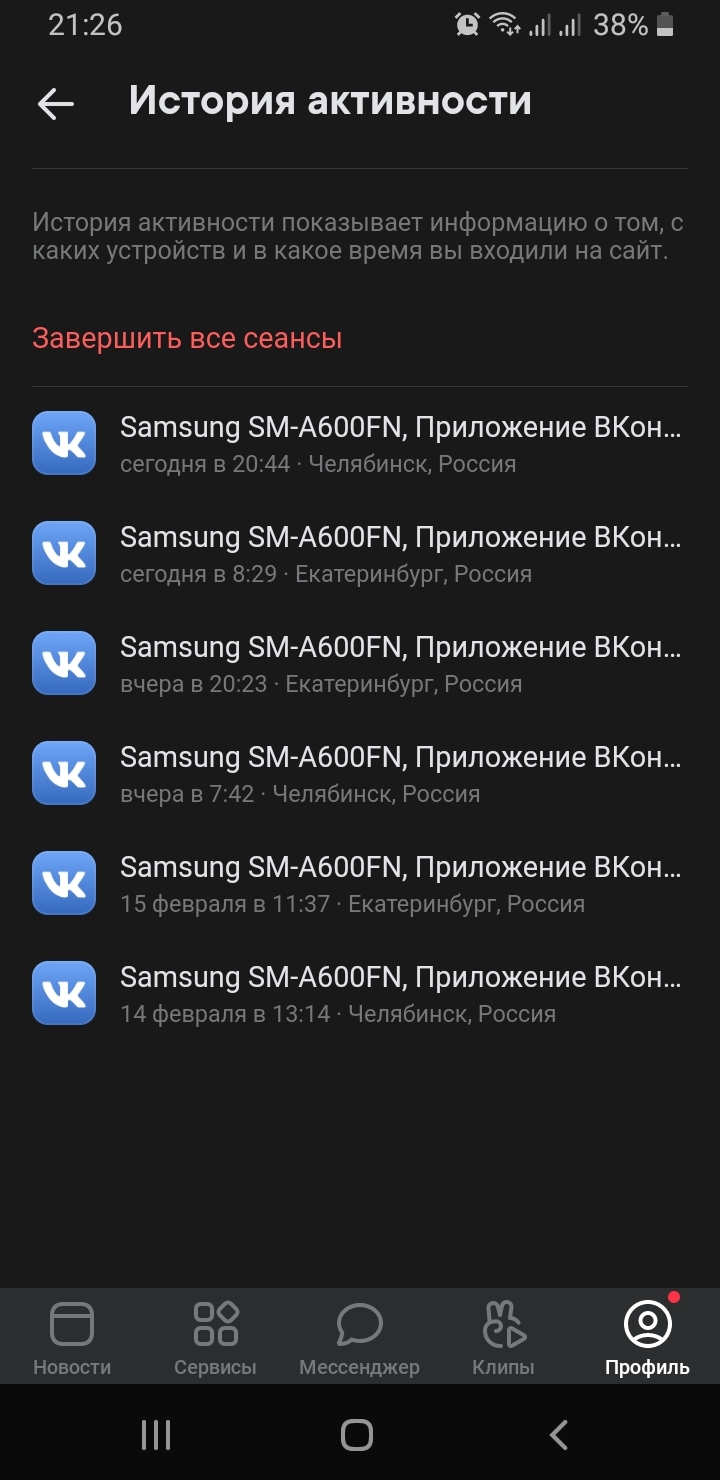This screenshot has height=1480, width=720.
Task: Tap VK icon of yesterday's 7:42 session
Action: coord(64,773)
